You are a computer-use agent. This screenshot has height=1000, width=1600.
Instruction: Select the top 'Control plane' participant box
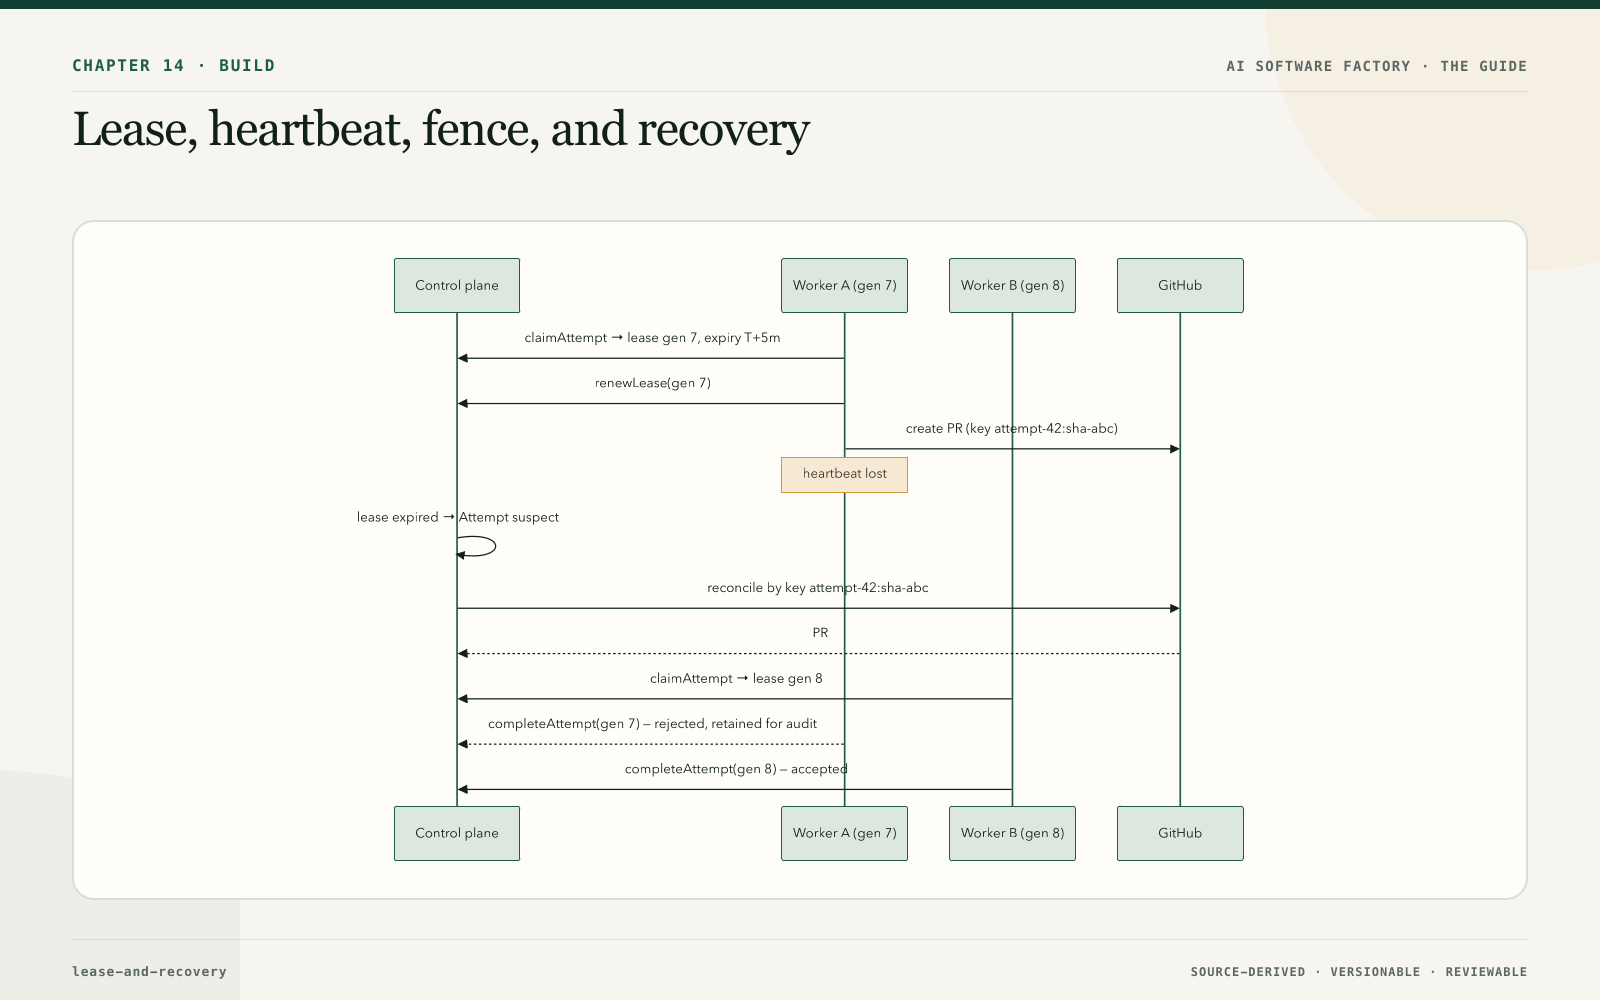tap(457, 285)
